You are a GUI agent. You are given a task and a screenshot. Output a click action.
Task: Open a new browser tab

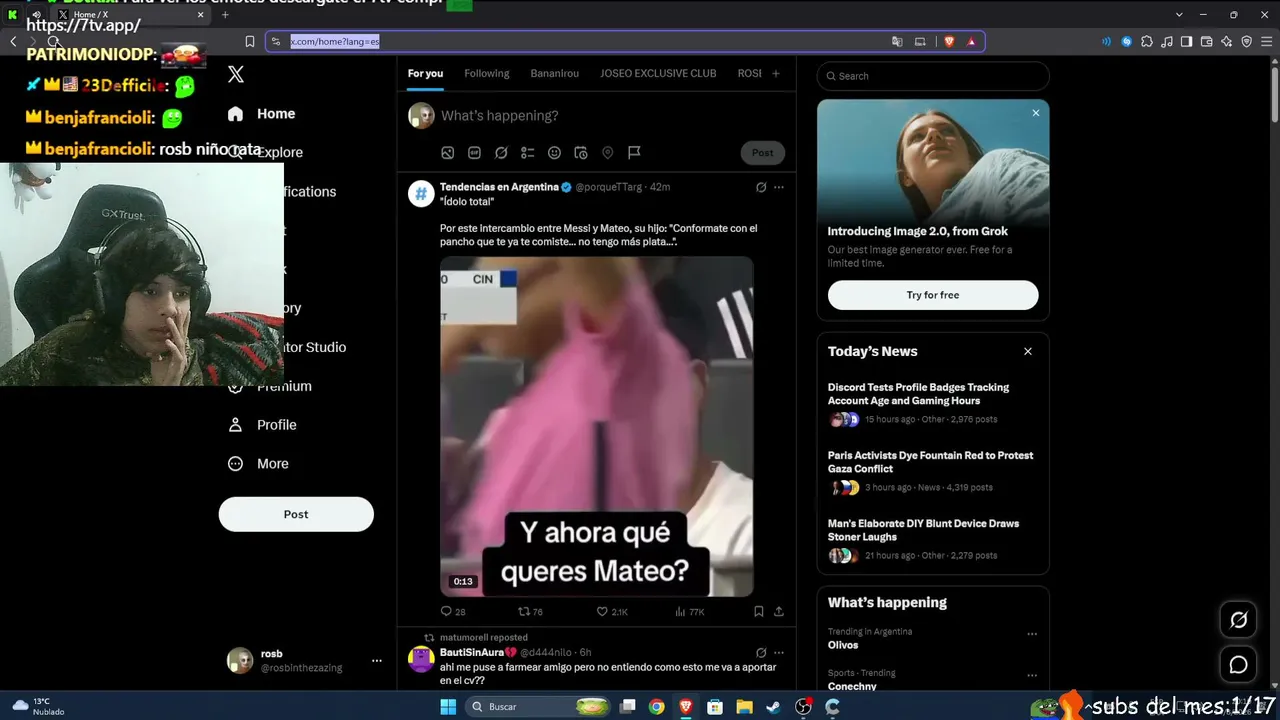click(225, 14)
